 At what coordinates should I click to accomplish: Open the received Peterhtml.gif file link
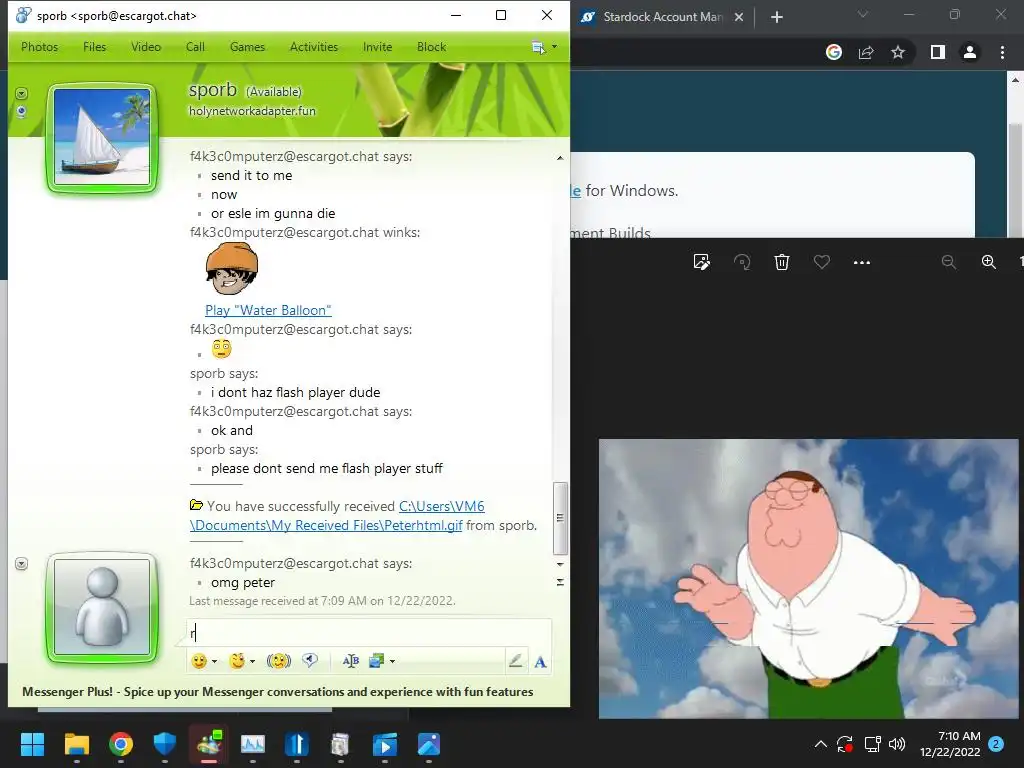tap(337, 516)
